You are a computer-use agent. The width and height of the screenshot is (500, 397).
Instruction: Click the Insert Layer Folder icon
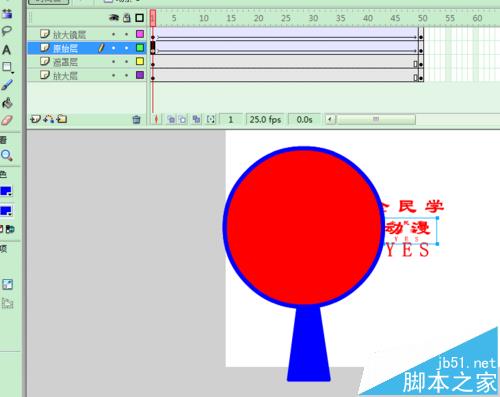pos(62,119)
